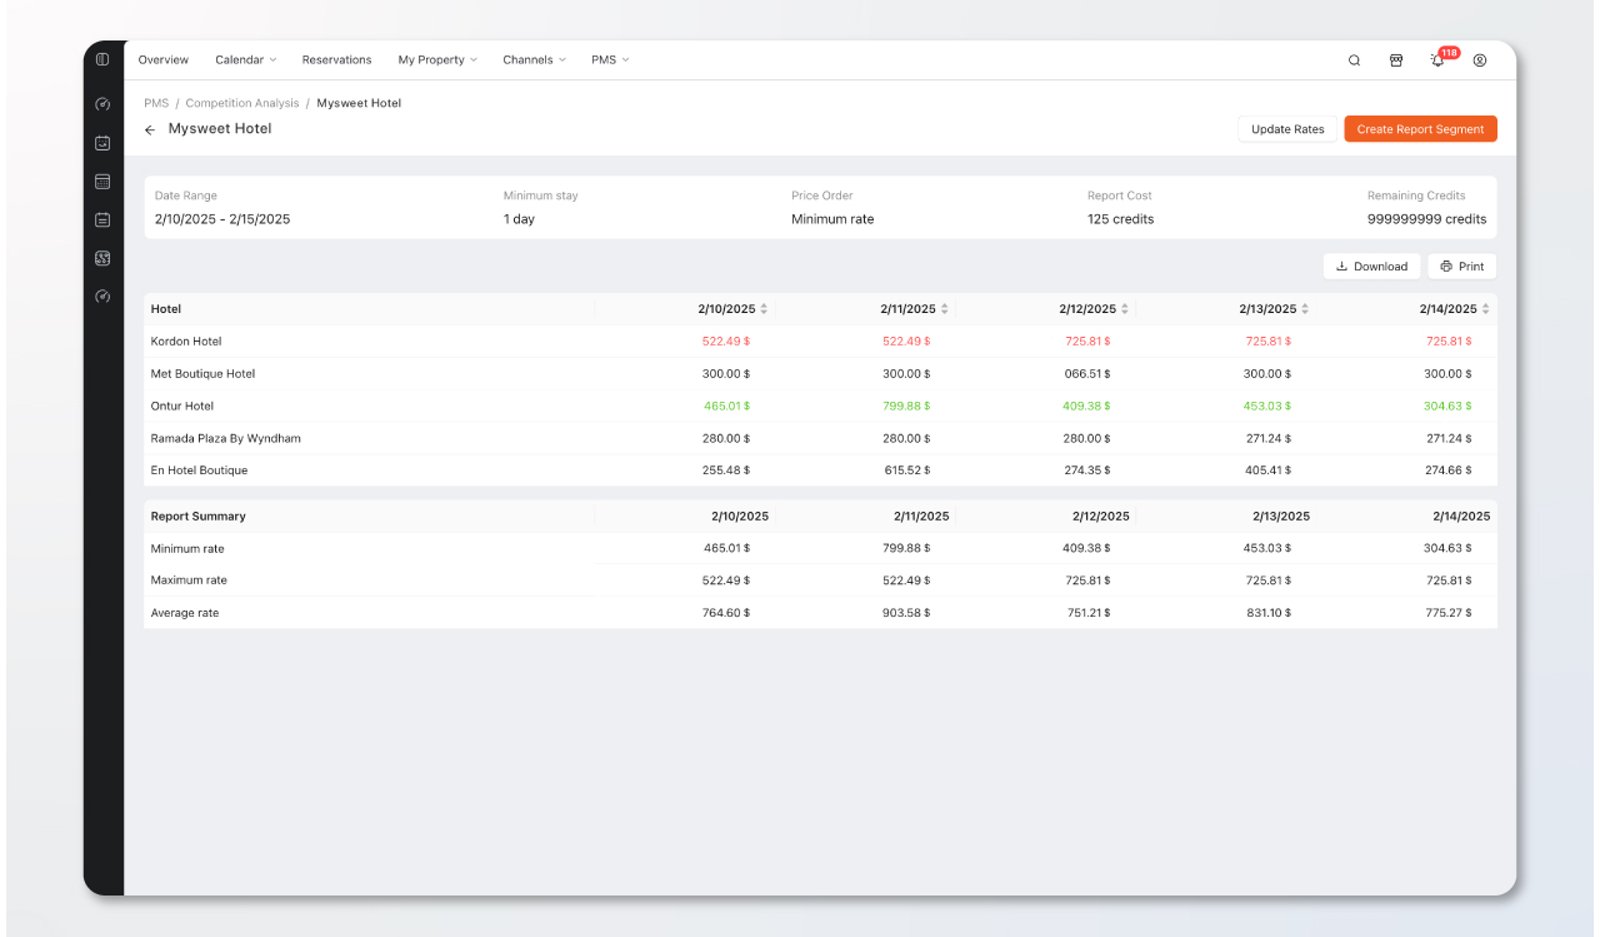Select the En Hotel Boutique row name
1600x937 pixels.
click(199, 470)
